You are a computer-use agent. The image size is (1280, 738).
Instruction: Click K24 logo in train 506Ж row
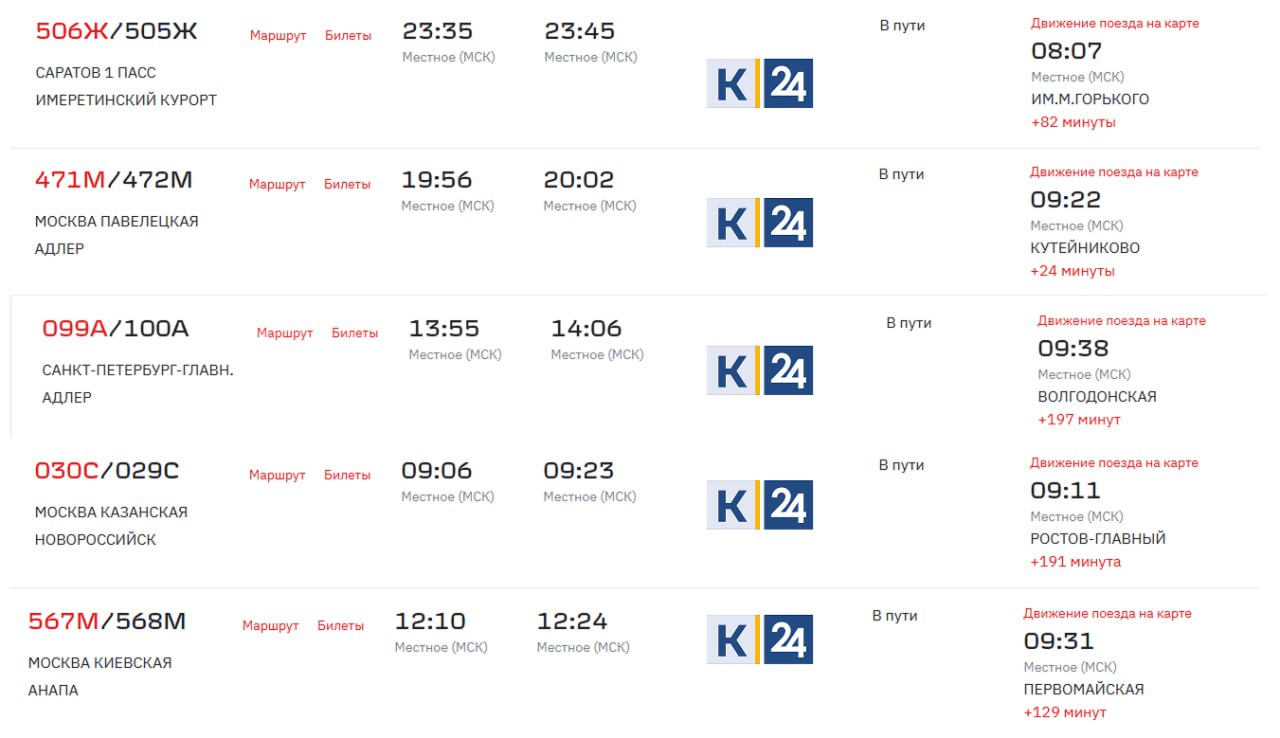(759, 83)
